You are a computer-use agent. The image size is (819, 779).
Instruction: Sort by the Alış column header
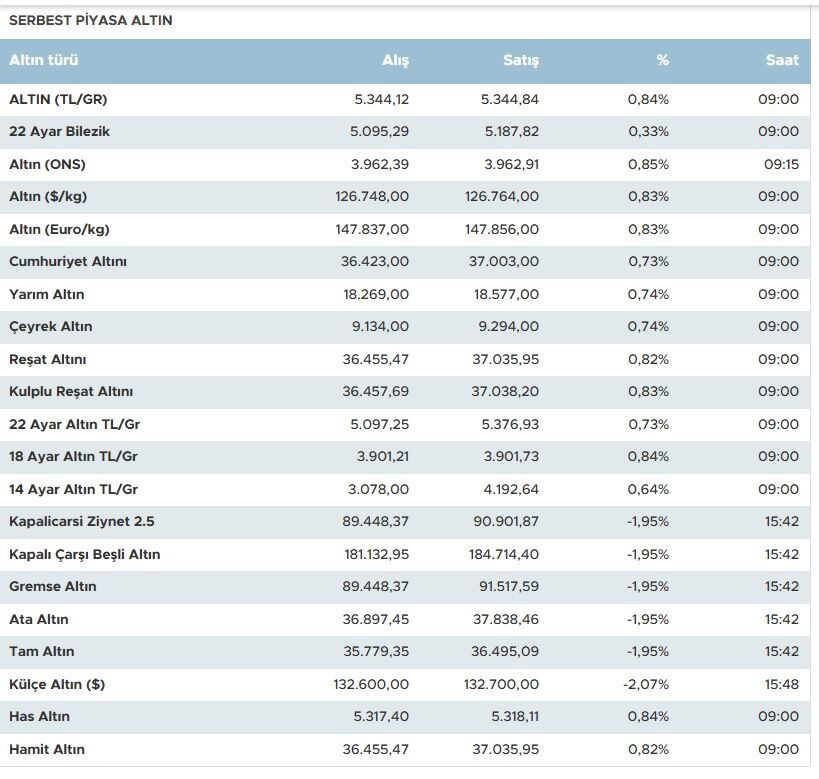pyautogui.click(x=395, y=61)
